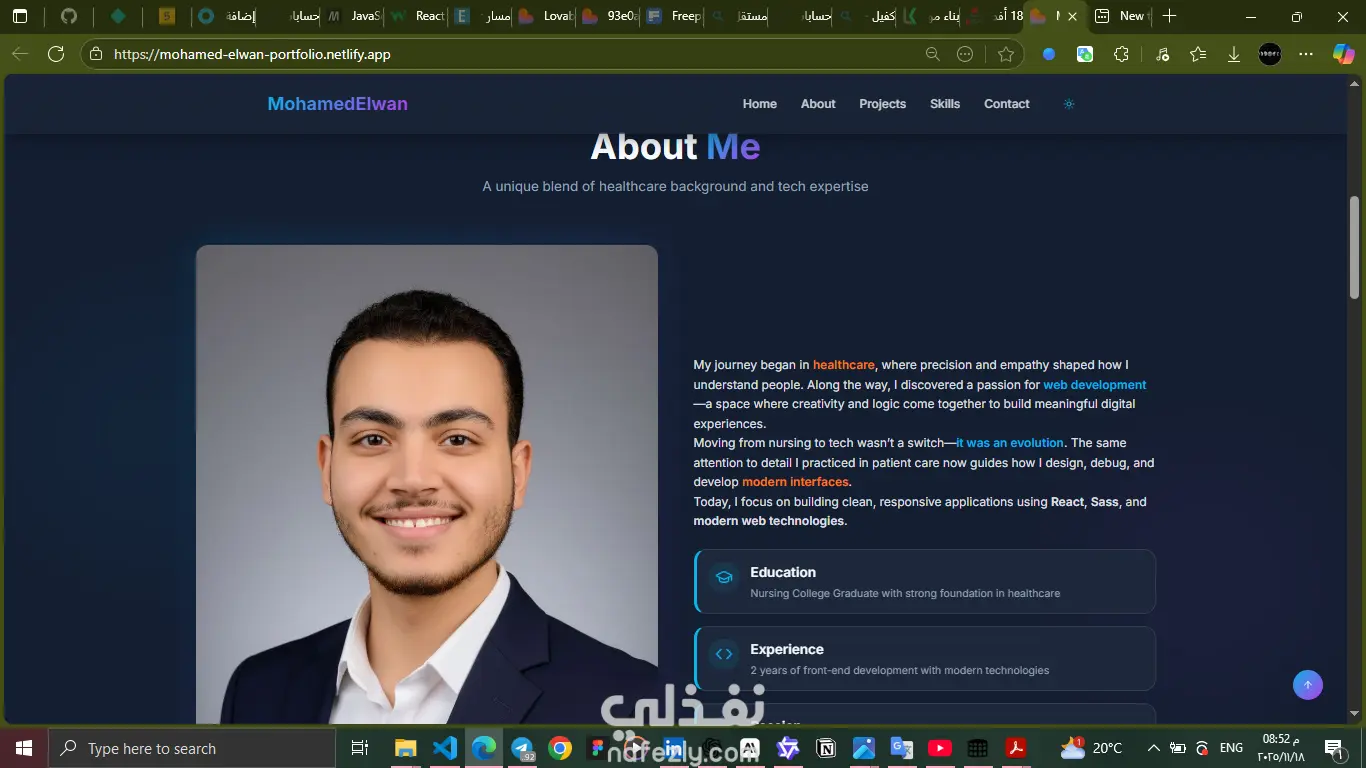Switch the ENG input language indicator
The image size is (1366, 768).
1231,748
